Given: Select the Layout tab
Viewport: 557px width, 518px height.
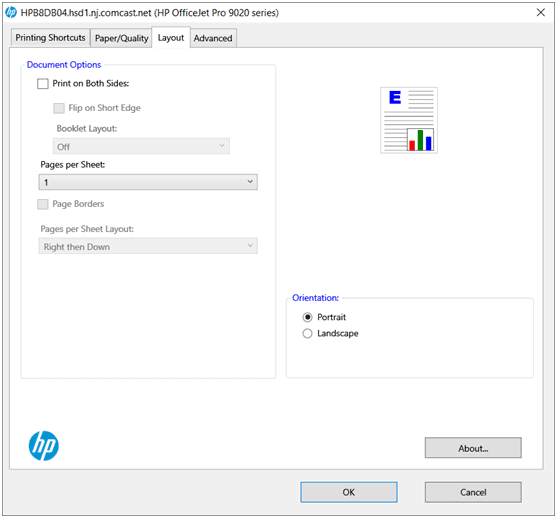Looking at the screenshot, I should coord(171,37).
